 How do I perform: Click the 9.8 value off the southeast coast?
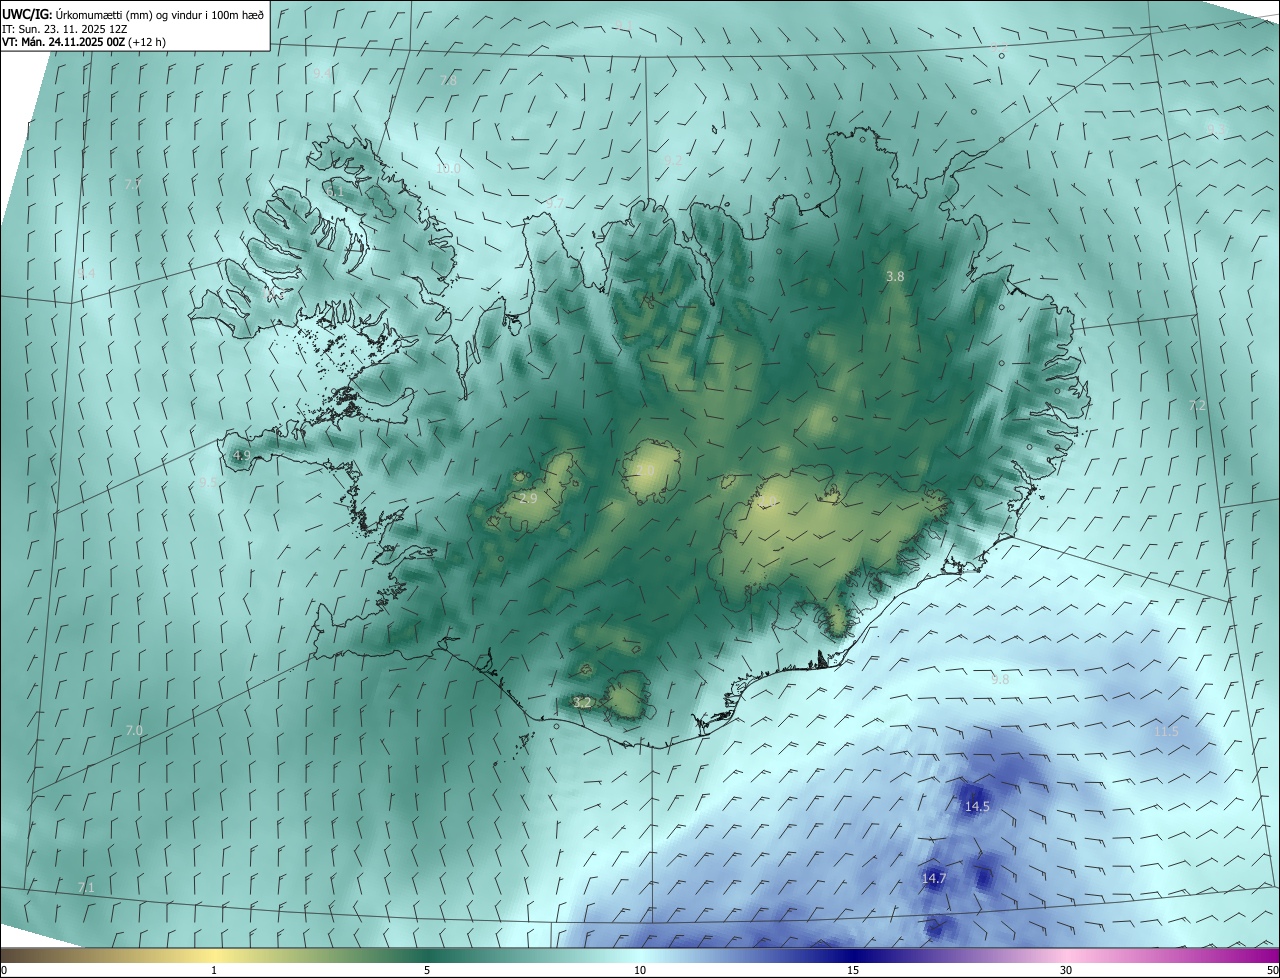[x=1000, y=679]
